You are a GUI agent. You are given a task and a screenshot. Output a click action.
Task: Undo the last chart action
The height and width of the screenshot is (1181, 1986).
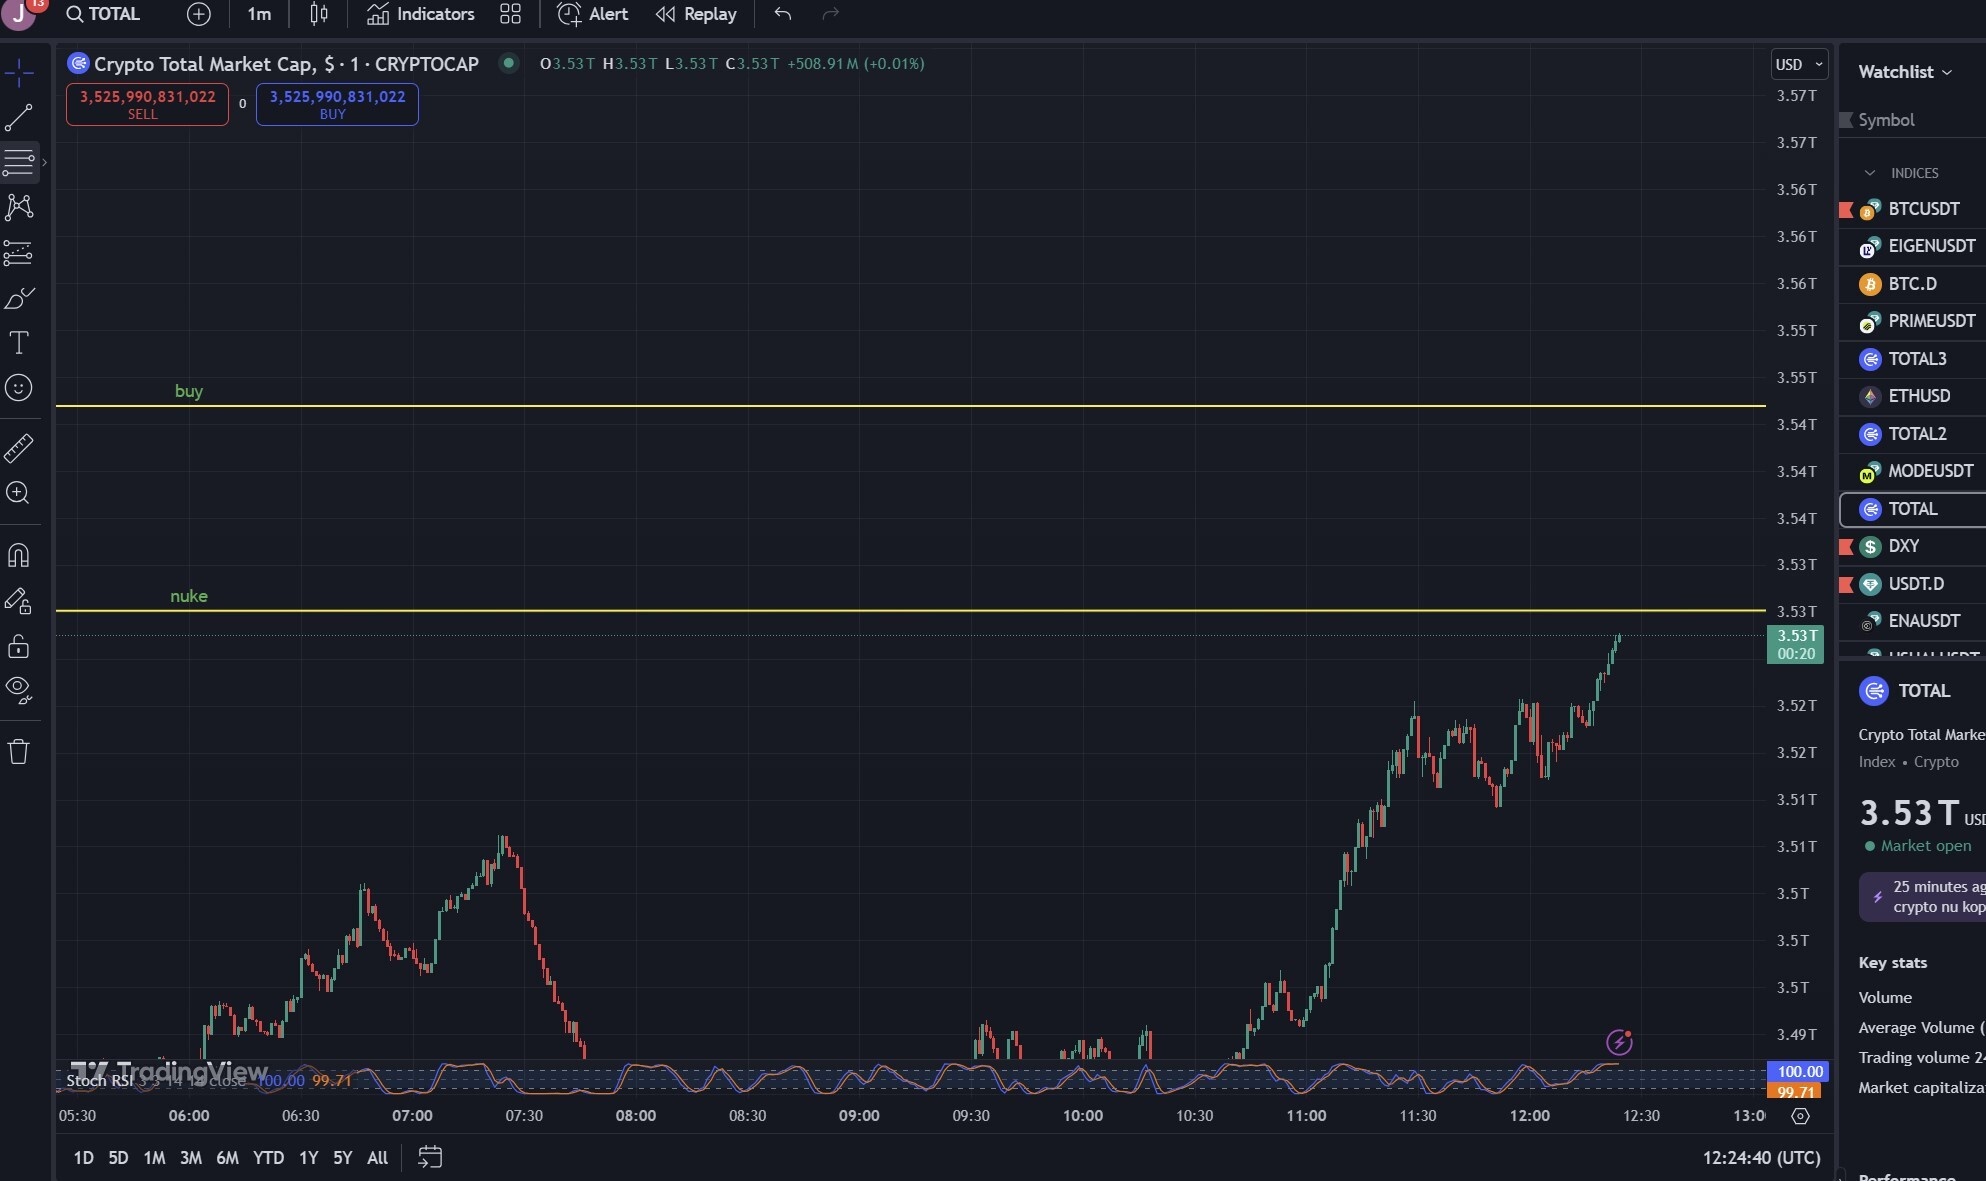coord(783,14)
